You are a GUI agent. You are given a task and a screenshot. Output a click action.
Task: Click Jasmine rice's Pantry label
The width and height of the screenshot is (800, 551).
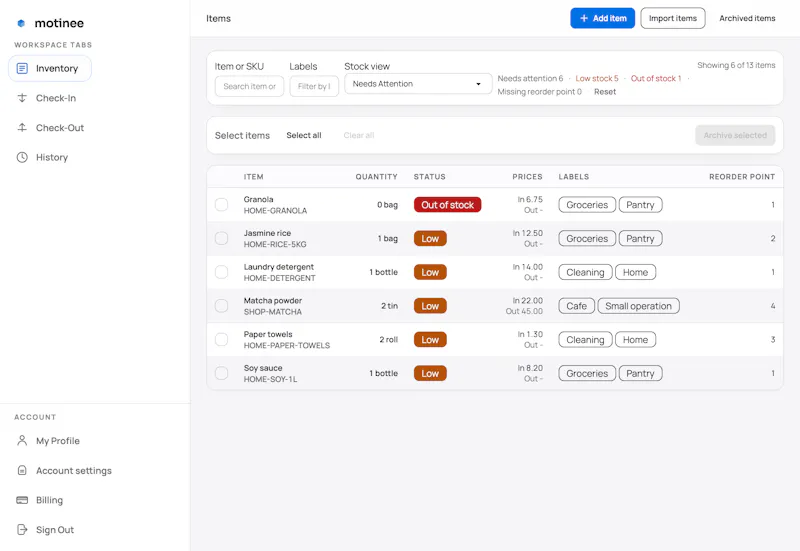pyautogui.click(x=640, y=238)
